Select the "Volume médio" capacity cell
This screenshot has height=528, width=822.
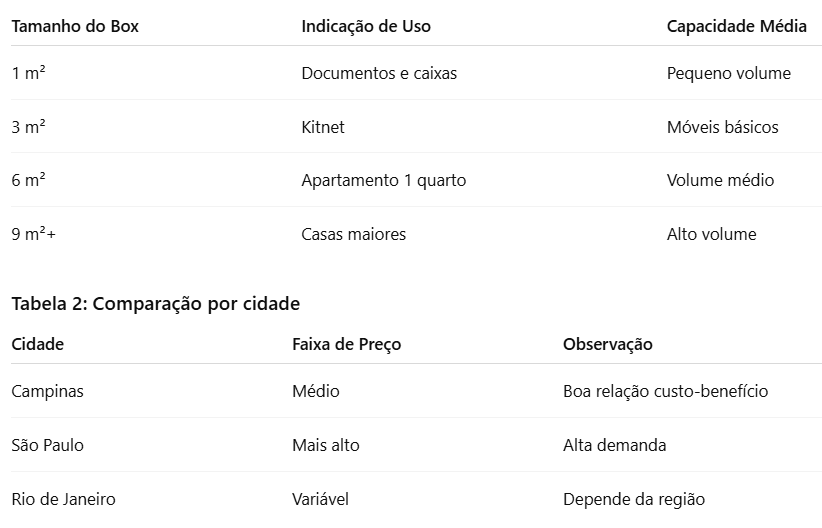(720, 181)
